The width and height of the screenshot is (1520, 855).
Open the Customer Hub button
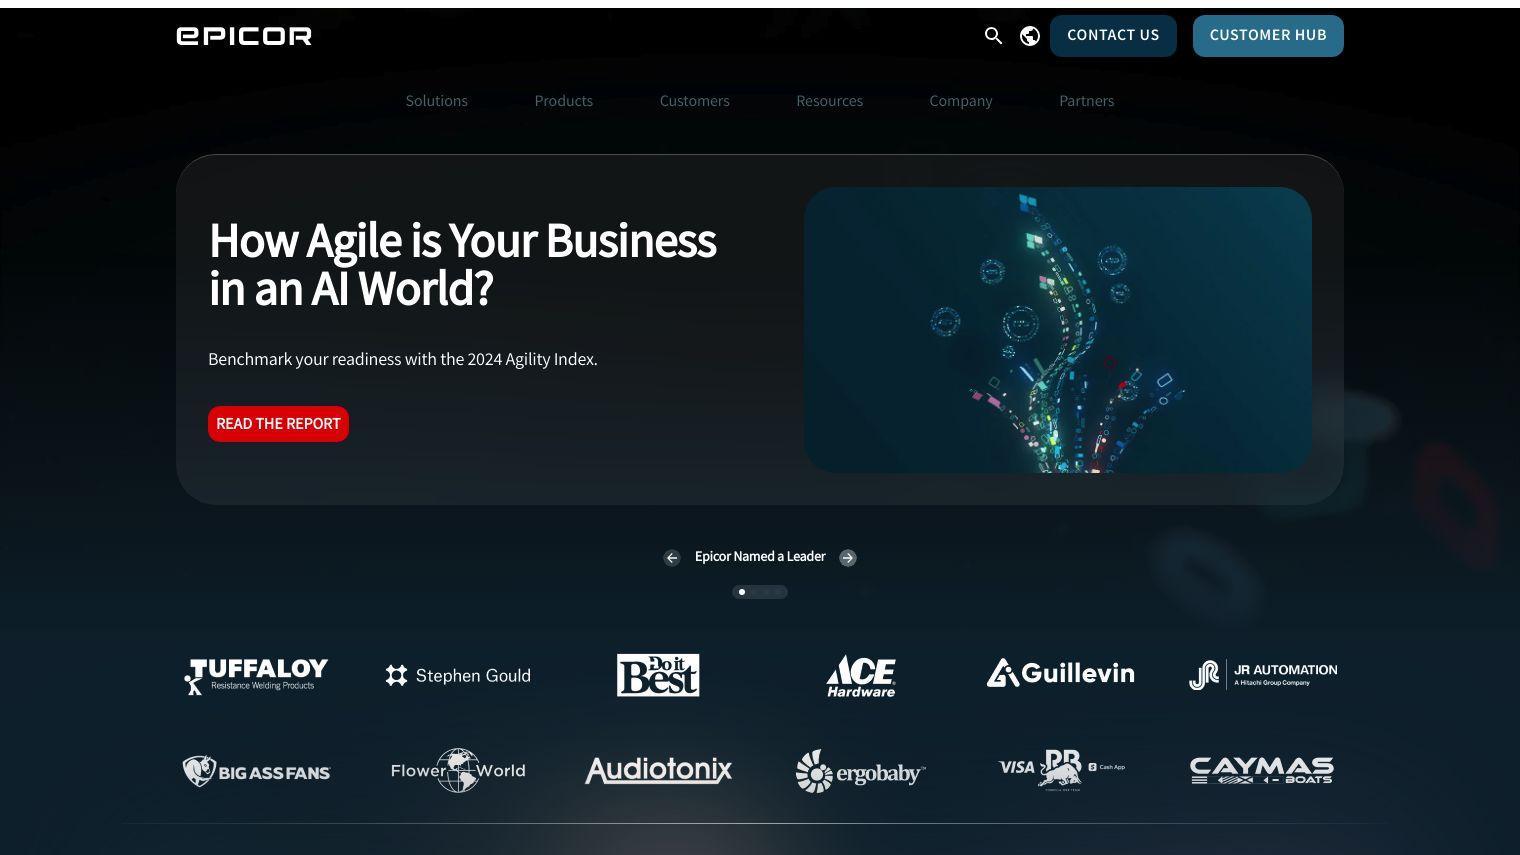coord(1268,36)
